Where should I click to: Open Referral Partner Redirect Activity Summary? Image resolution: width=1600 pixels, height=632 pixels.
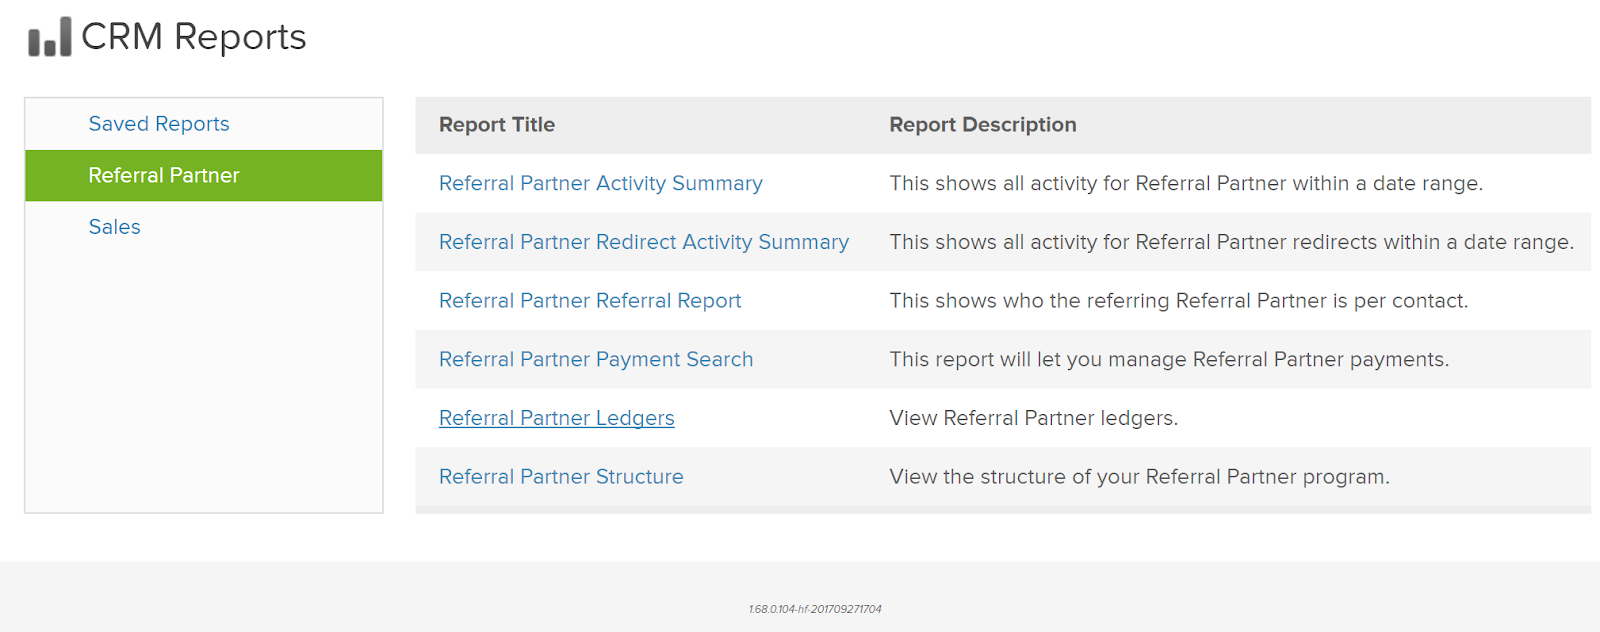(x=644, y=242)
